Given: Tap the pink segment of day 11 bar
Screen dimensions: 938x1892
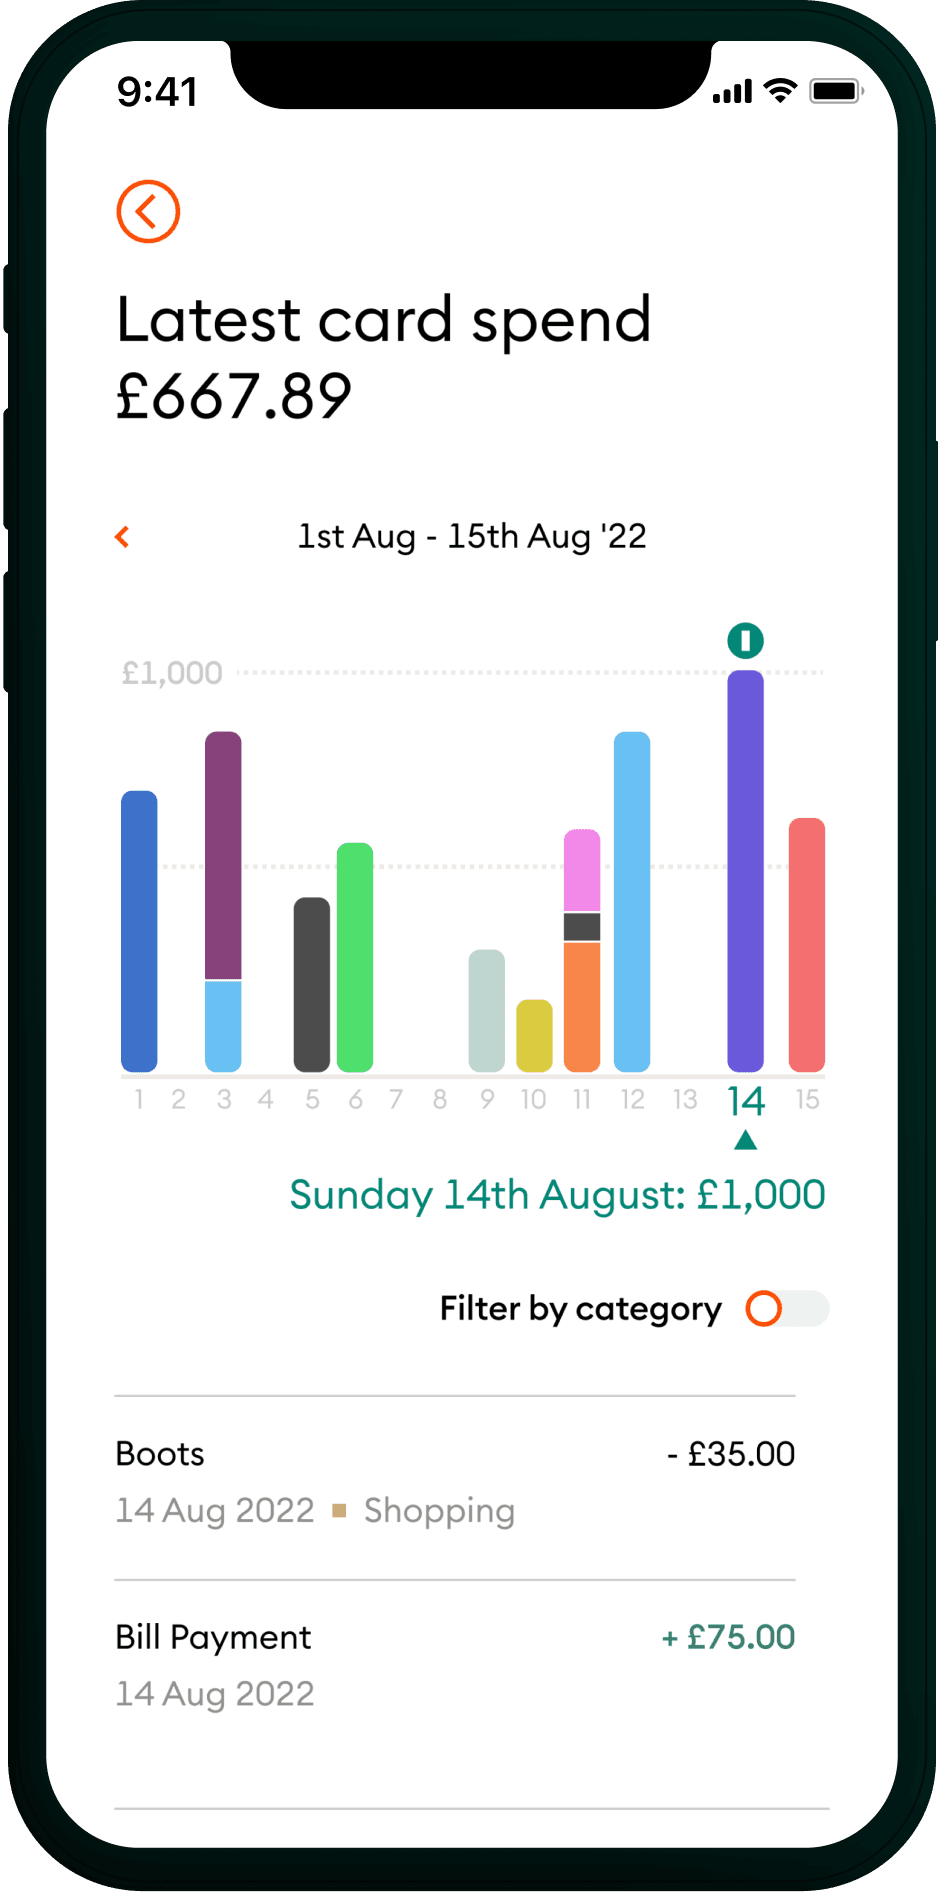Looking at the screenshot, I should tap(582, 870).
